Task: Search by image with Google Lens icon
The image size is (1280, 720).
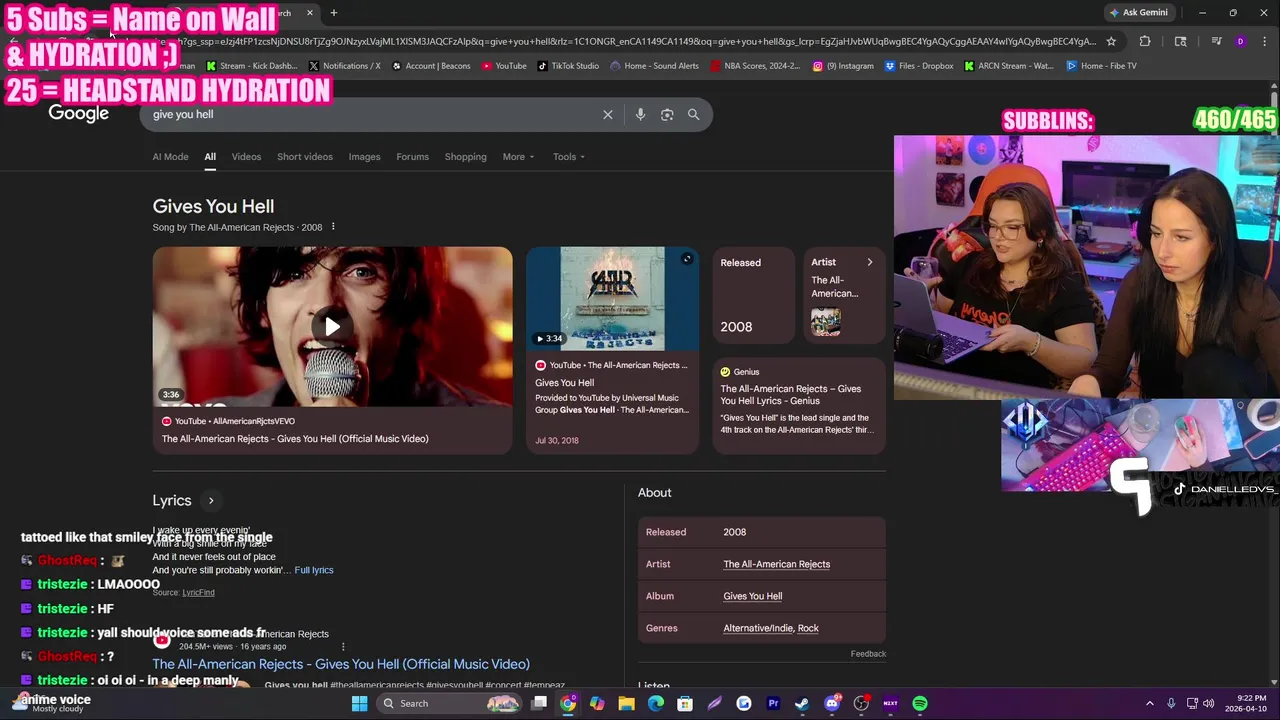Action: pyautogui.click(x=667, y=114)
